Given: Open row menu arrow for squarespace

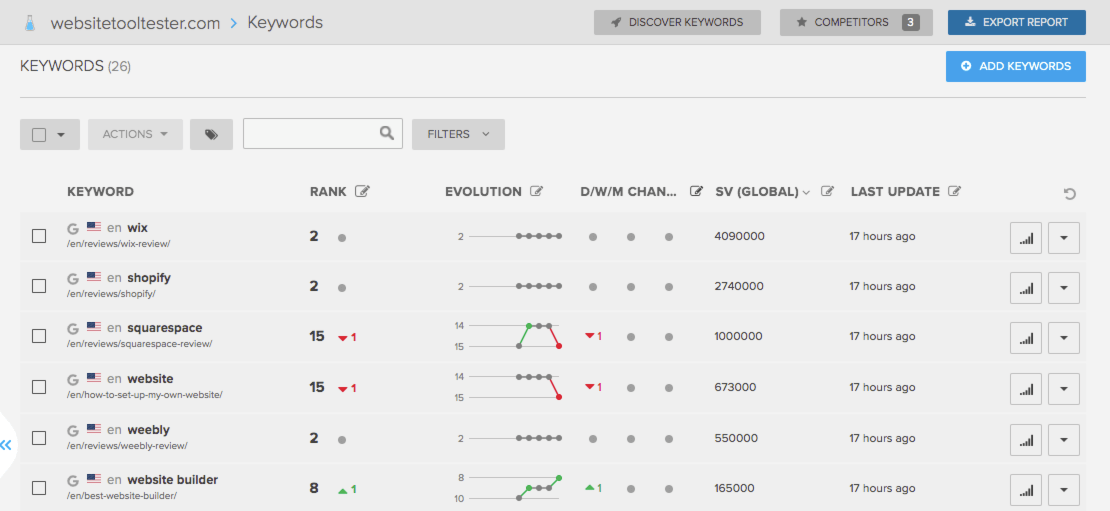Looking at the screenshot, I should pyautogui.click(x=1063, y=338).
